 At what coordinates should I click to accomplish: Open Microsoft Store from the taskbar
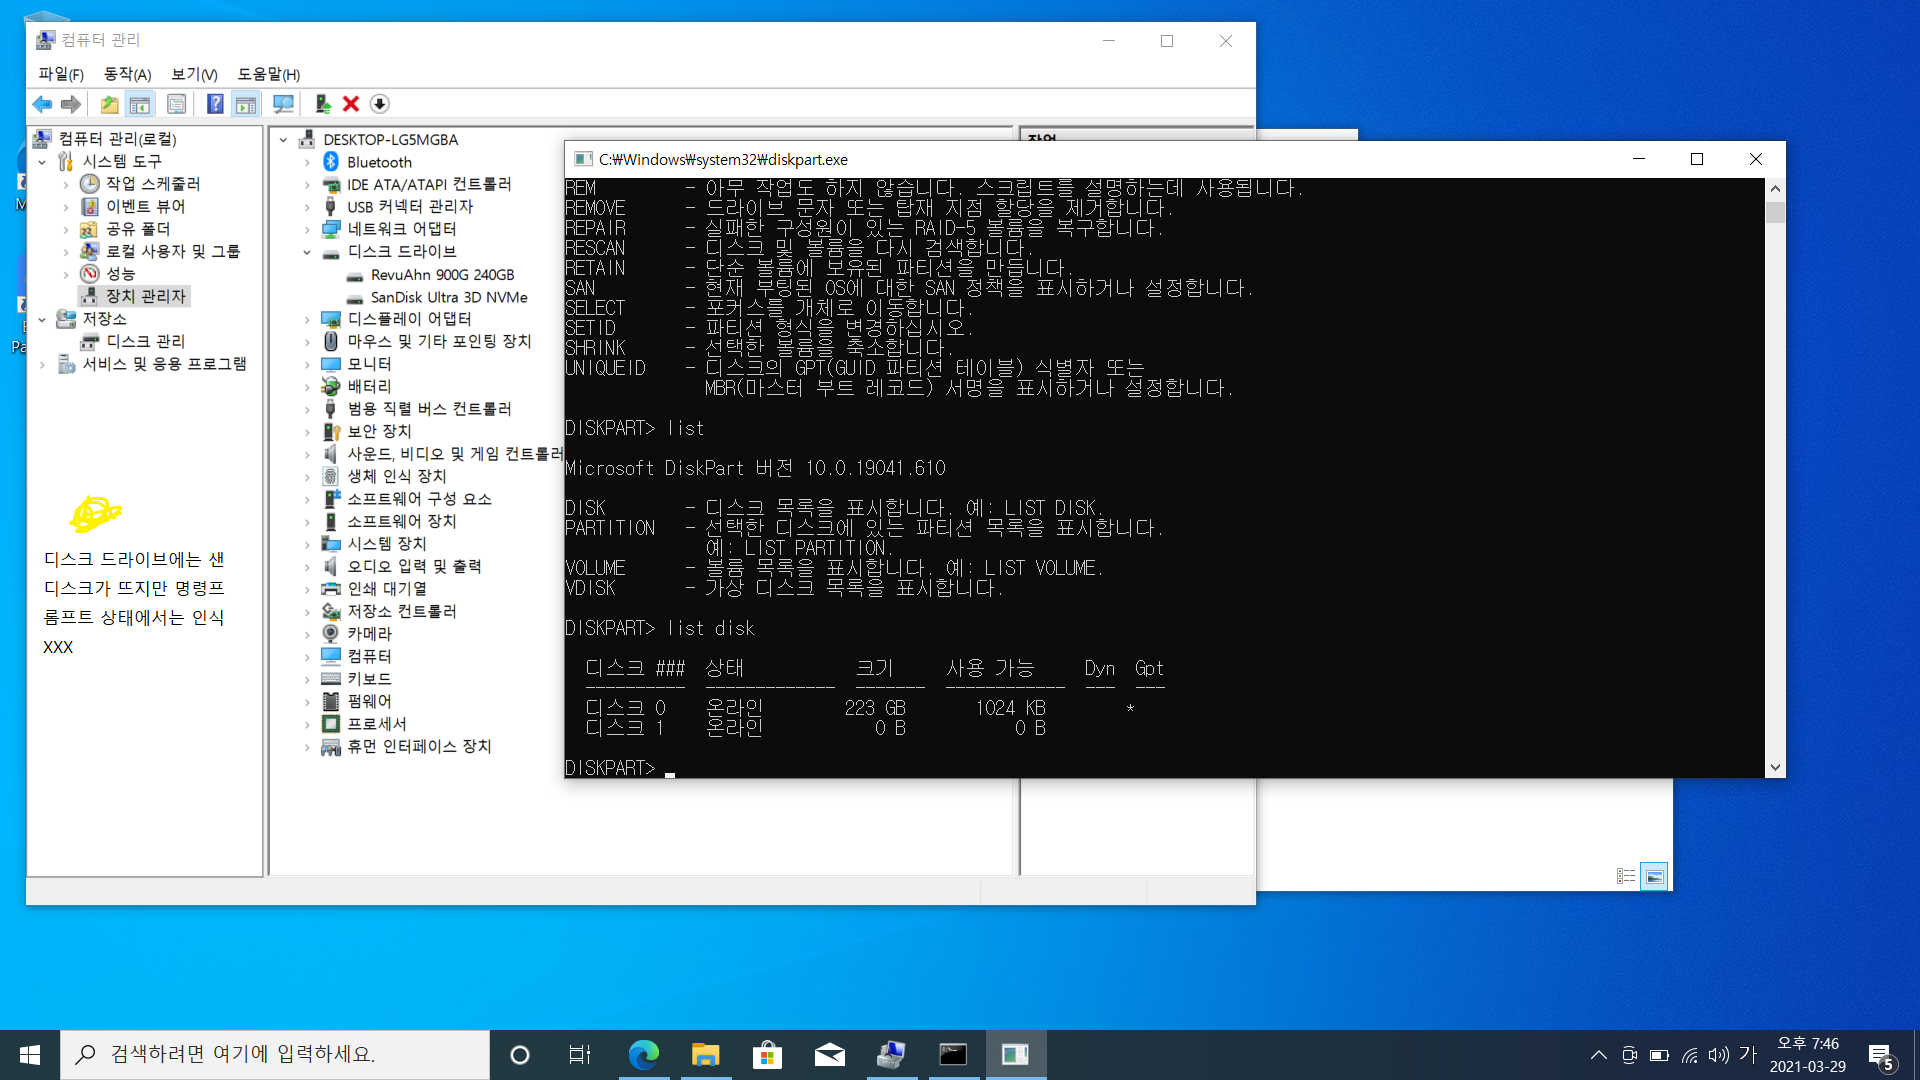(767, 1054)
